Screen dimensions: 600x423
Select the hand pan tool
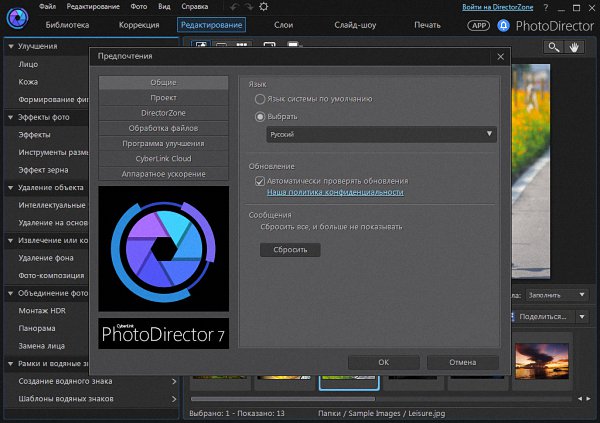coord(575,46)
